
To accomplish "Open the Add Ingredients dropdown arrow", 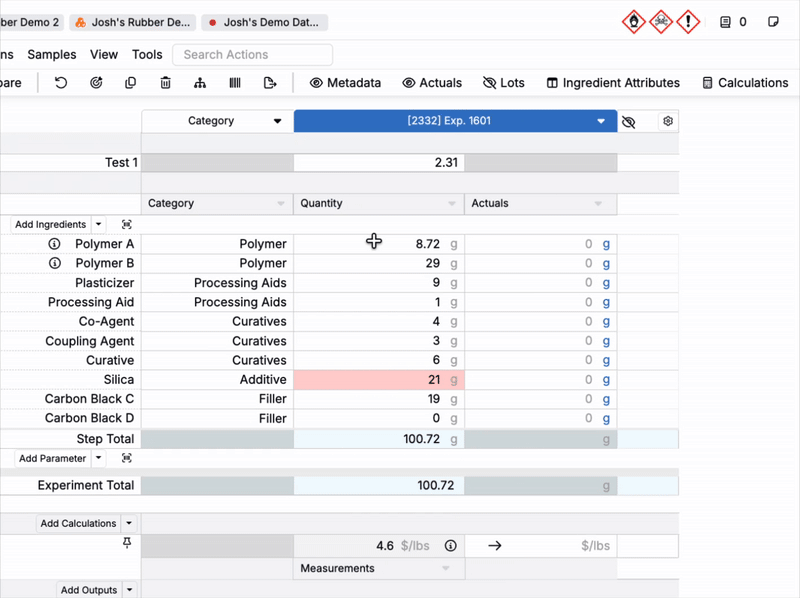I will coord(98,225).
